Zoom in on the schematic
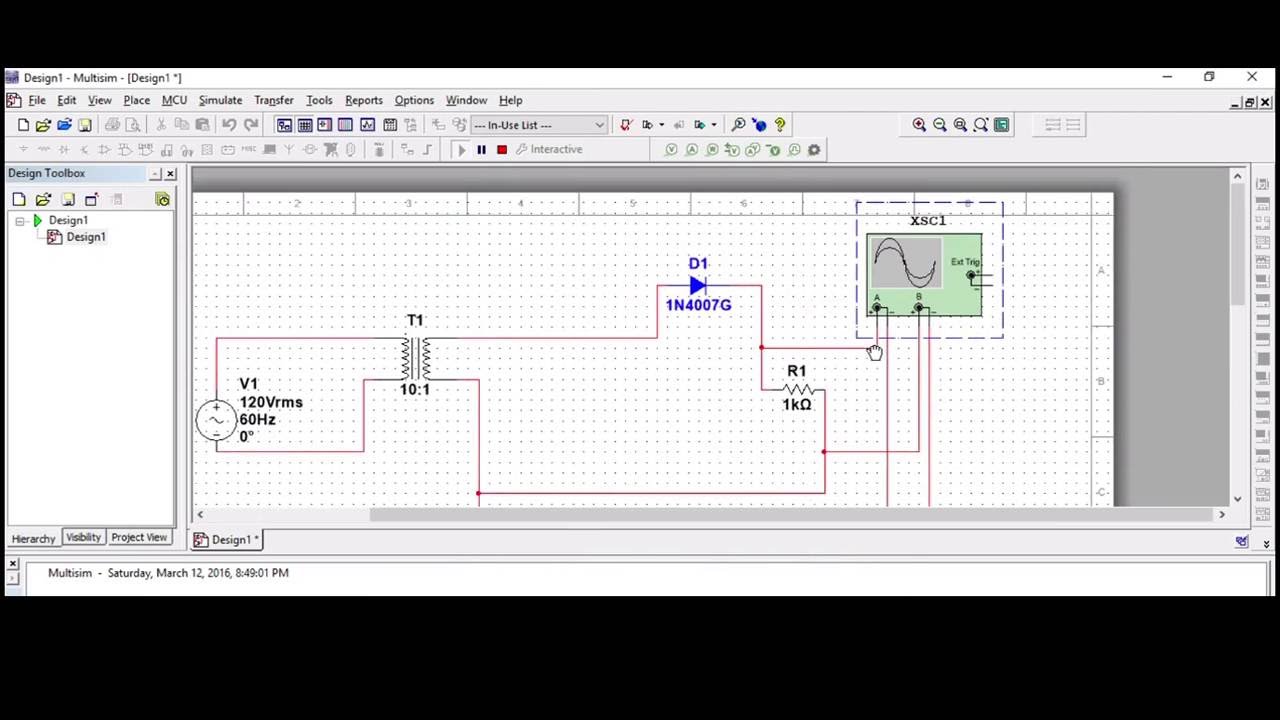Screen dimensions: 1280x720 click(x=919, y=125)
